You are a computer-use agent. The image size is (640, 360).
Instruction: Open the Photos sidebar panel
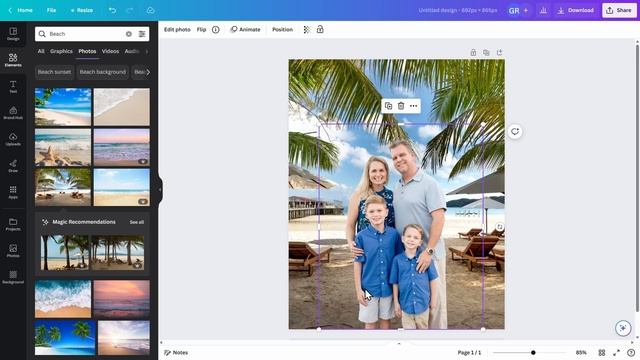coord(13,251)
